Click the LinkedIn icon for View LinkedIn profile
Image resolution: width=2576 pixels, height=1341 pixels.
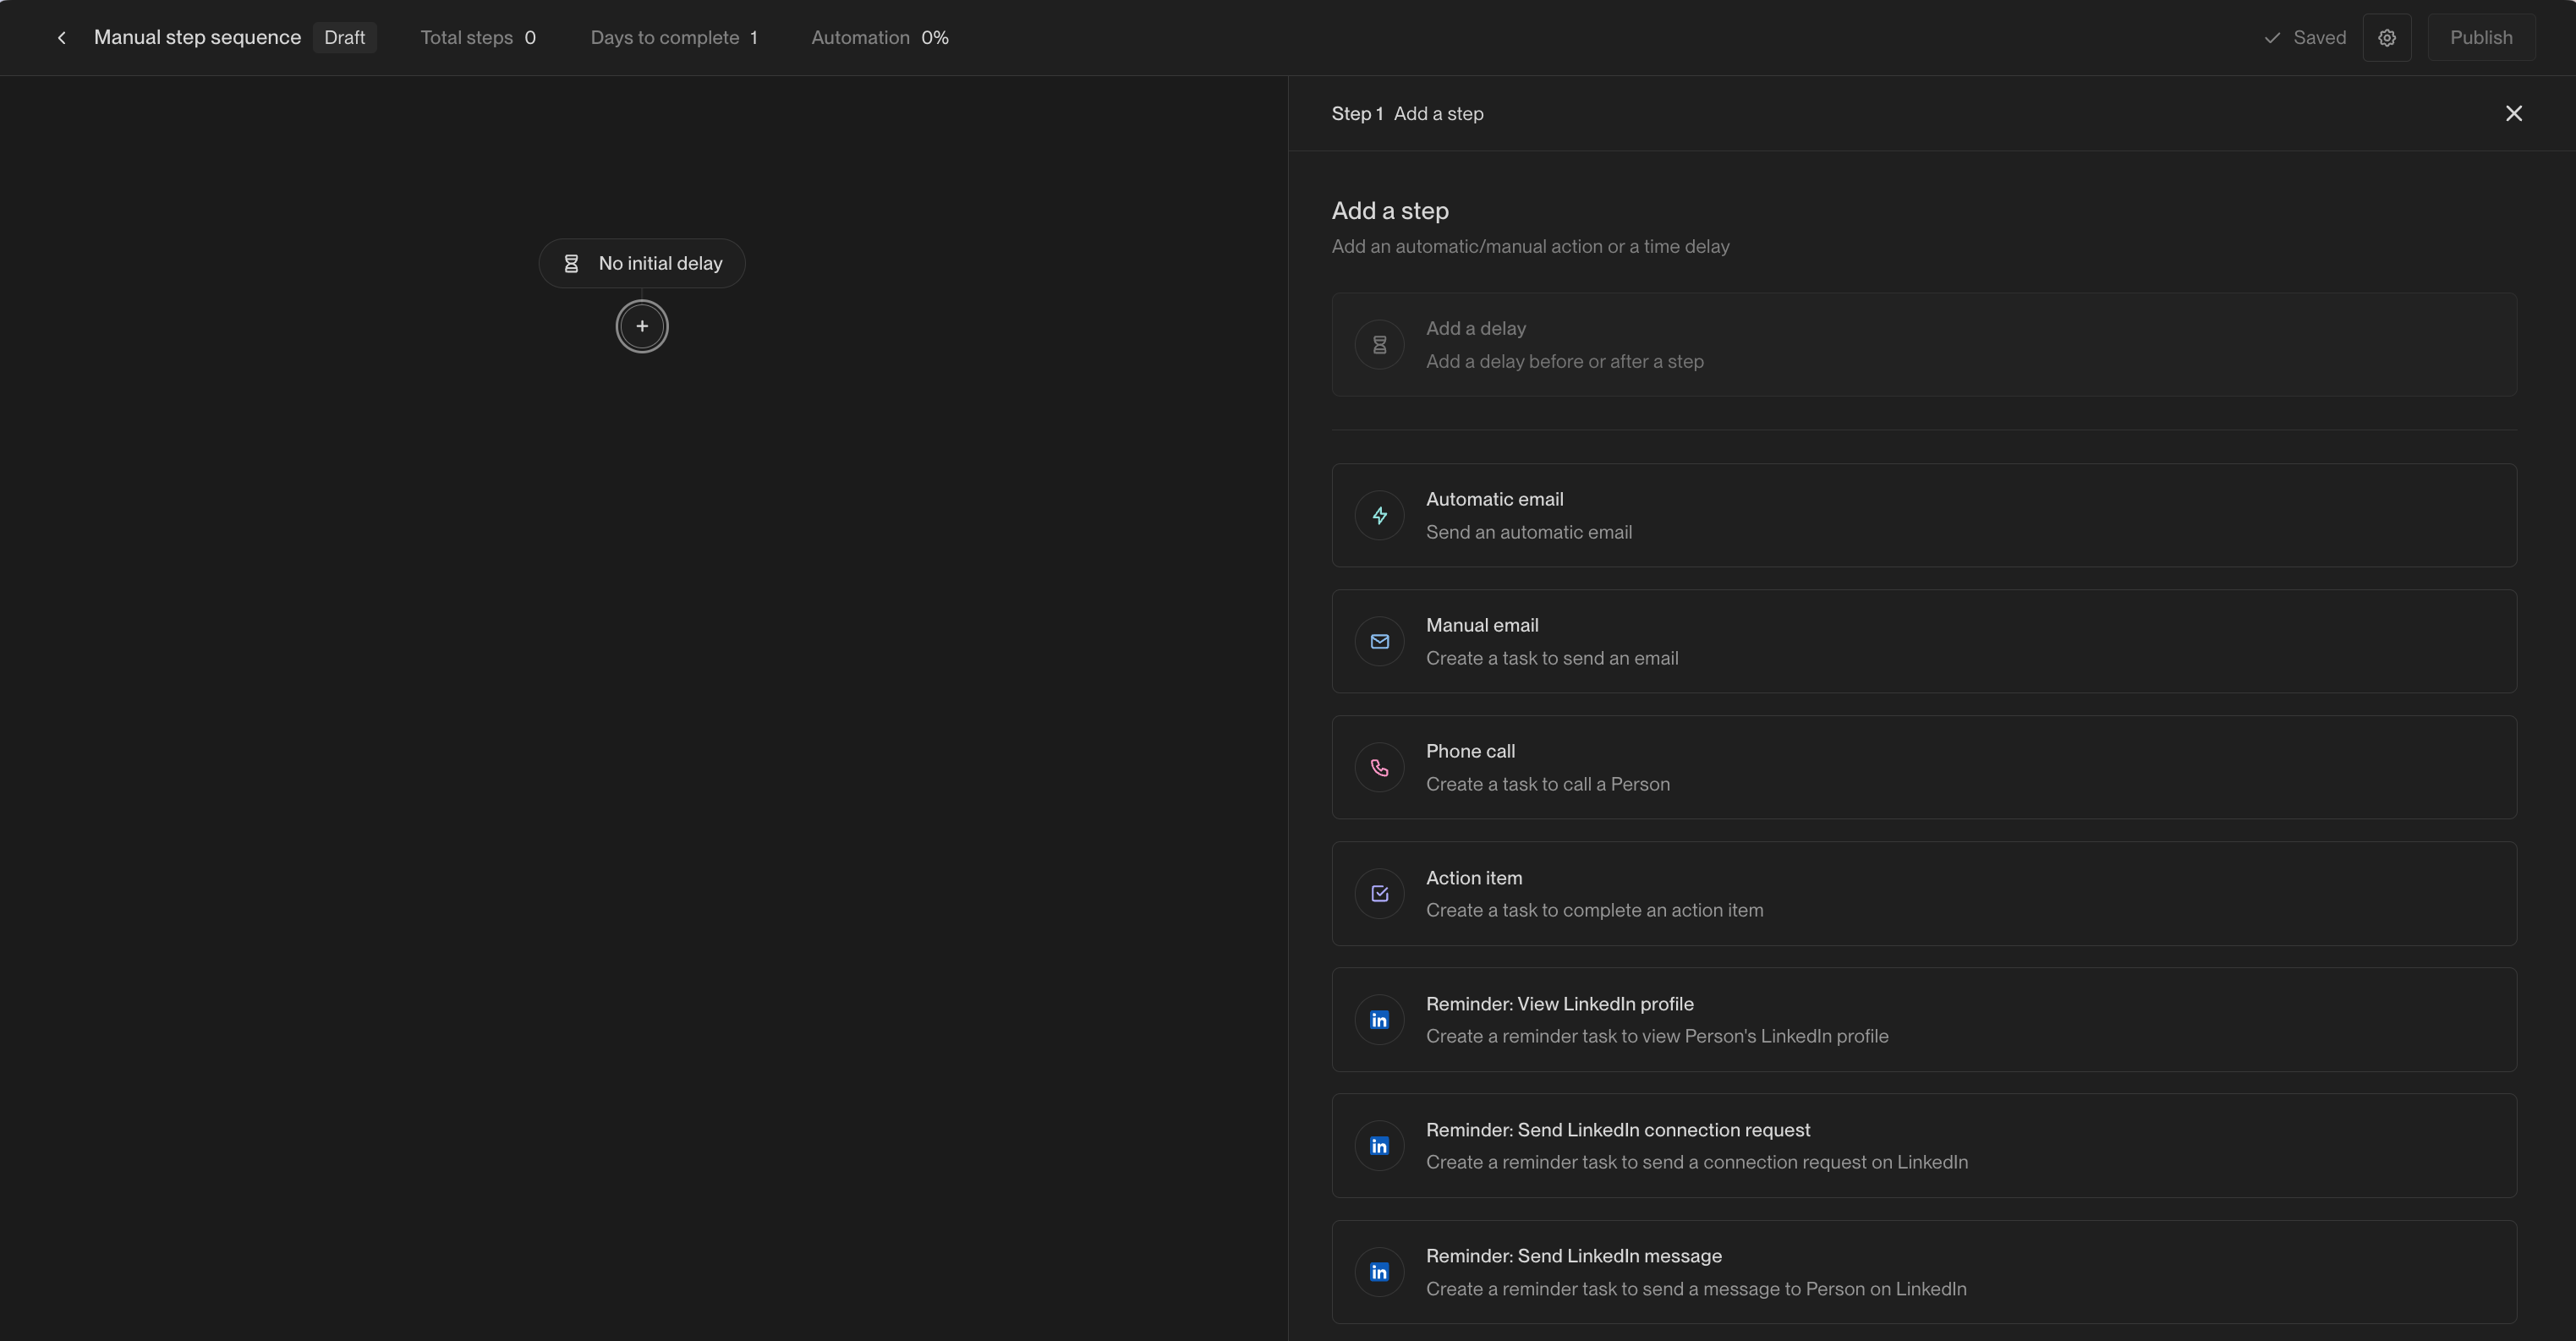tap(1379, 1020)
